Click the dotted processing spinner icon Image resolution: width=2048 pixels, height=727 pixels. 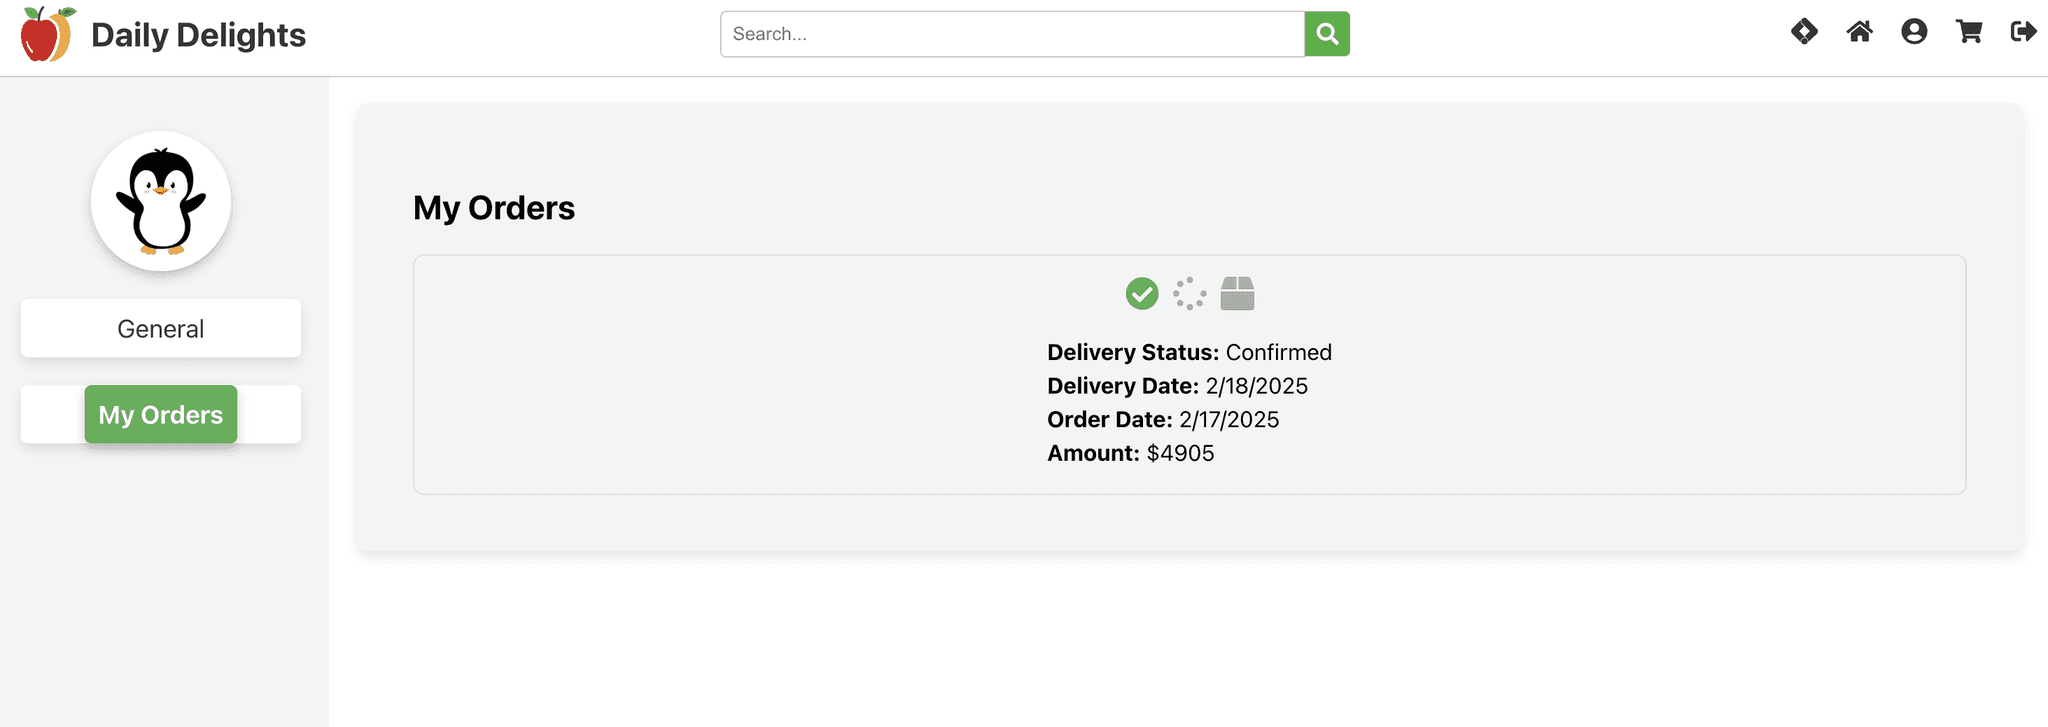click(x=1189, y=294)
